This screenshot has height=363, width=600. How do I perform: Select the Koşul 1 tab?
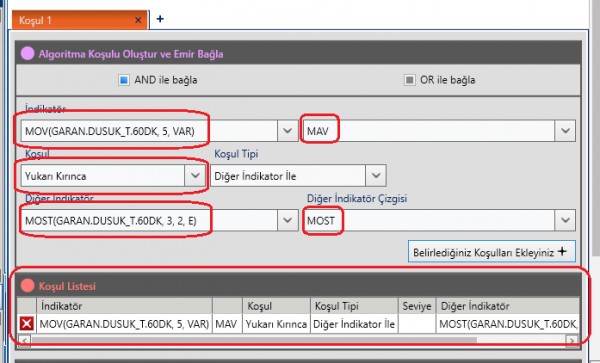coord(80,20)
